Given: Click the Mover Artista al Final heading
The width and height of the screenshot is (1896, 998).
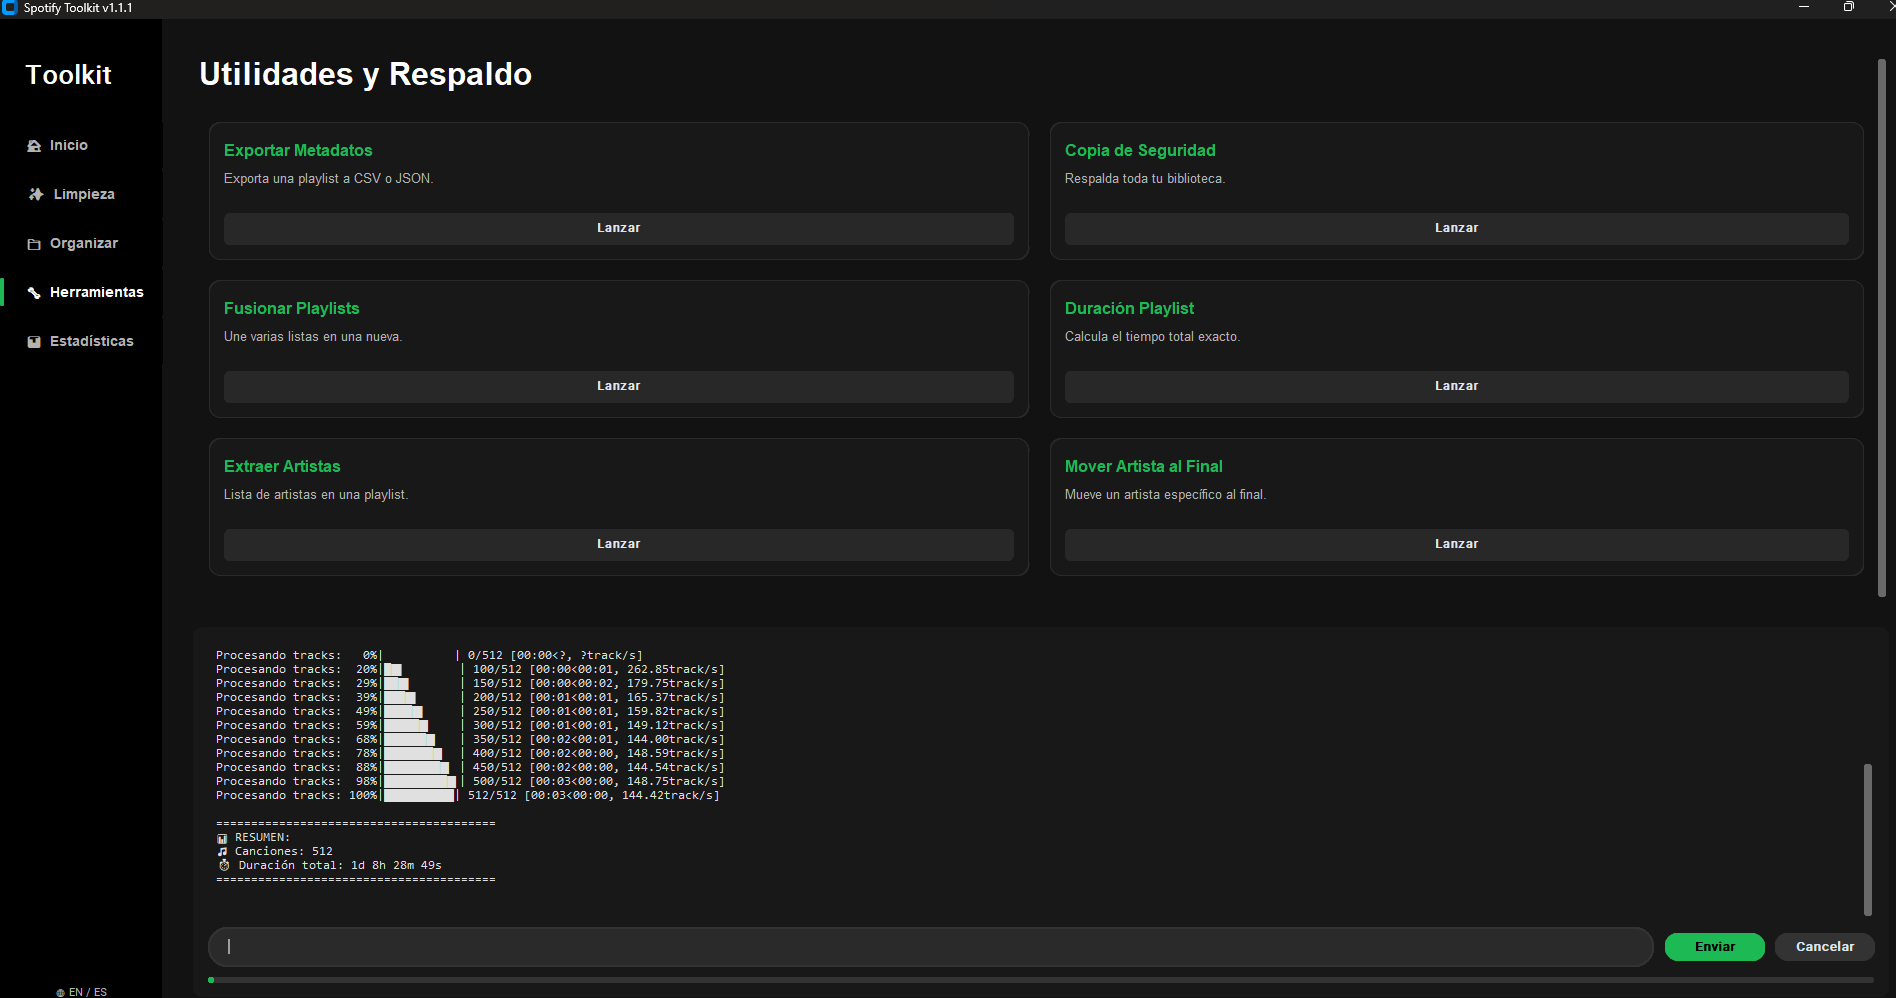Looking at the screenshot, I should 1143,467.
